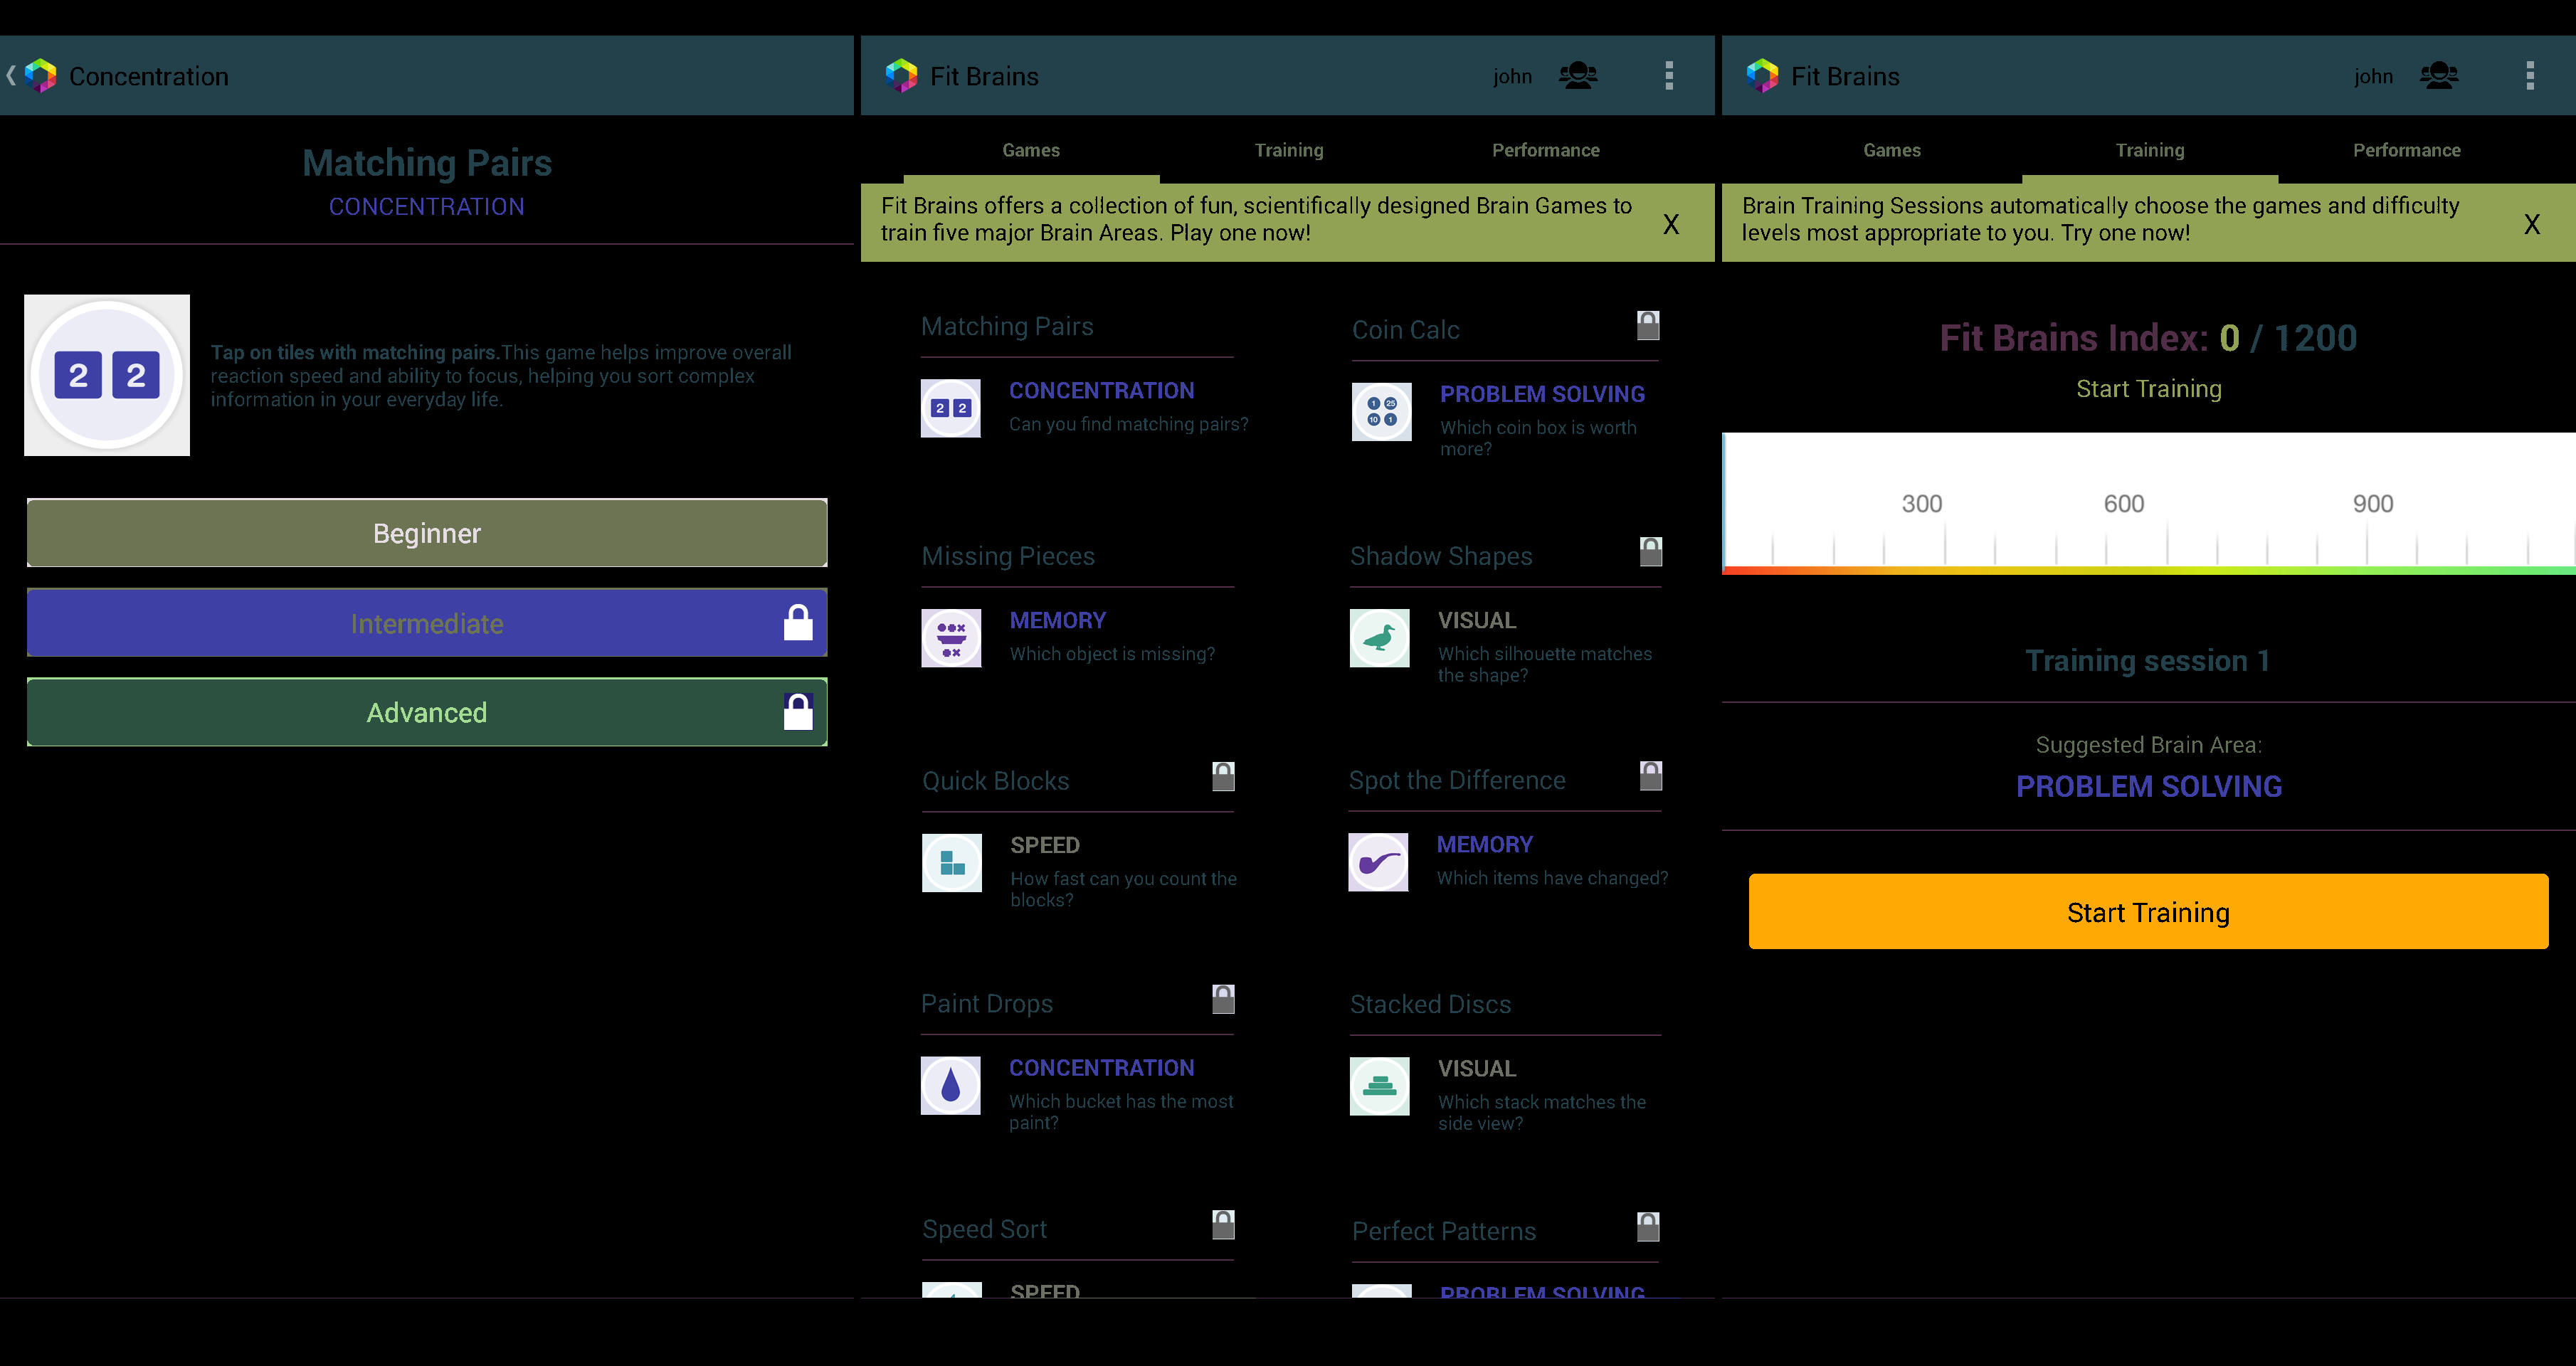Select Matching Pairs title in games list

(x=1007, y=326)
